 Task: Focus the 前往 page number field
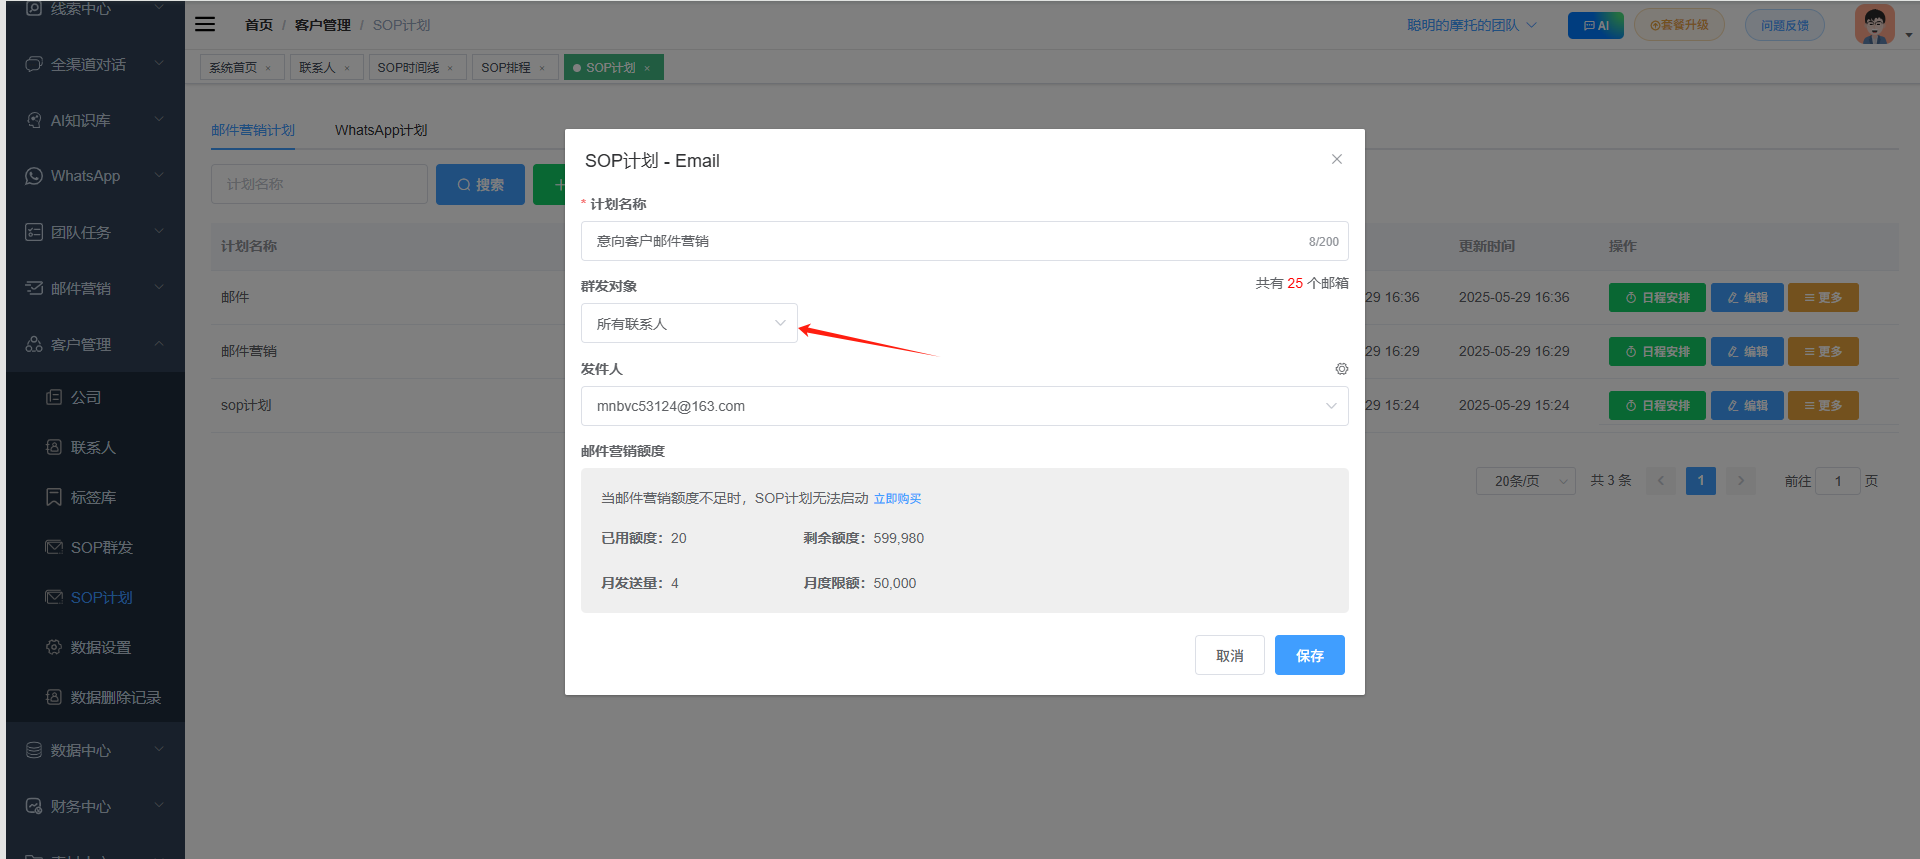[x=1838, y=481]
